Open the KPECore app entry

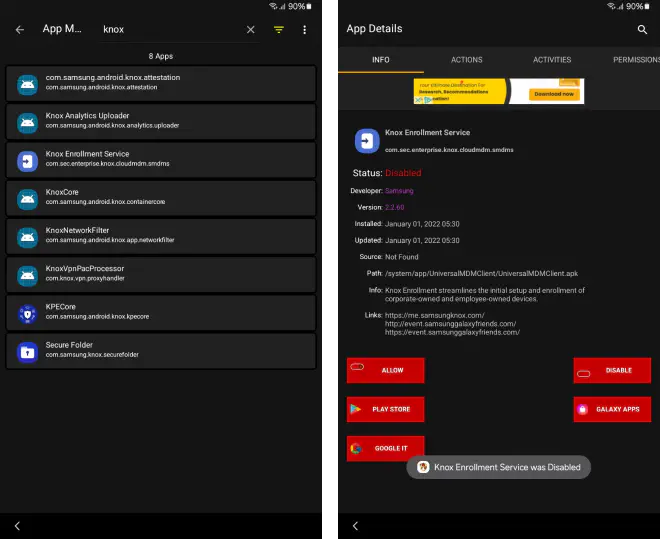pos(161,313)
